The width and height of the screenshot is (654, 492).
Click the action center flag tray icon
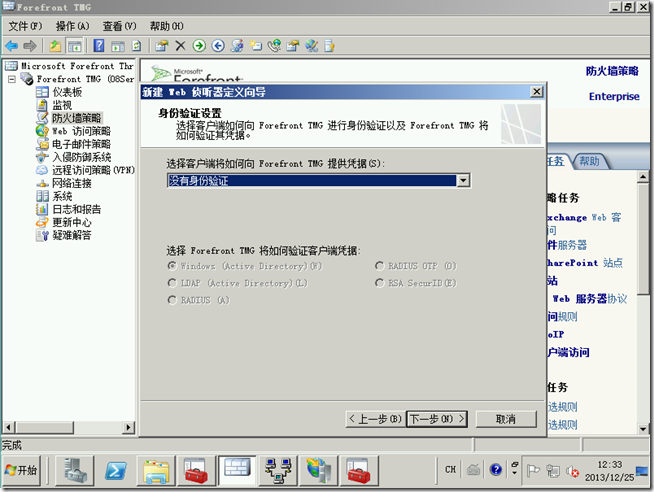[x=533, y=471]
